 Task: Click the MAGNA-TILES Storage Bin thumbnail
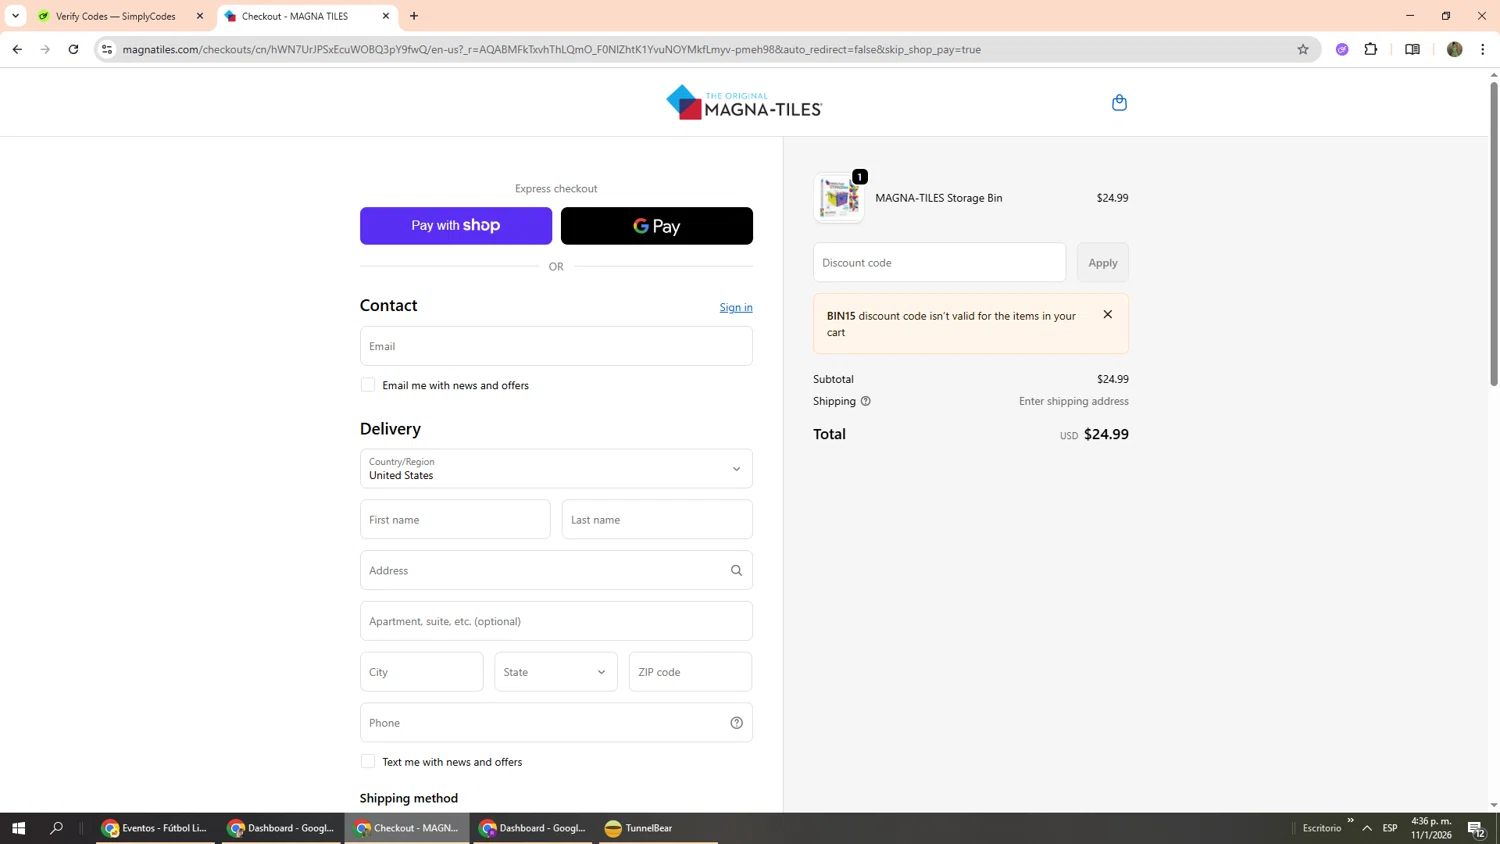coord(839,197)
